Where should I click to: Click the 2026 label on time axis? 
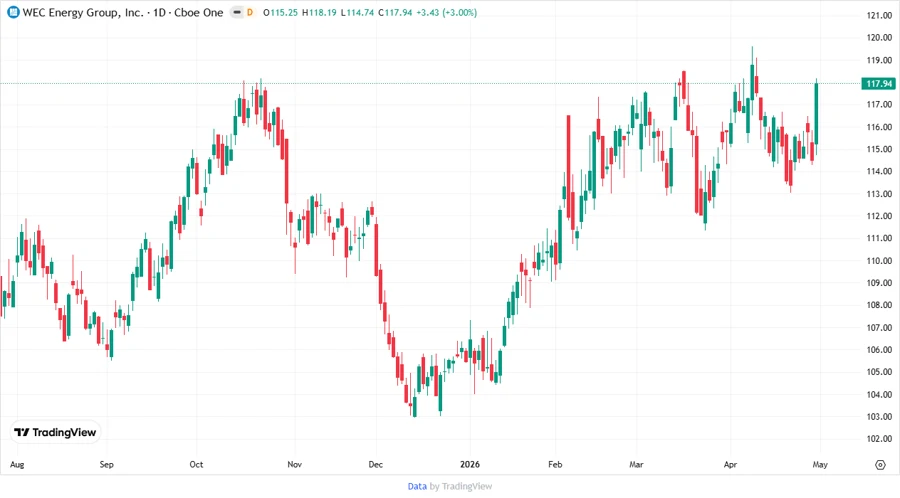(470, 465)
